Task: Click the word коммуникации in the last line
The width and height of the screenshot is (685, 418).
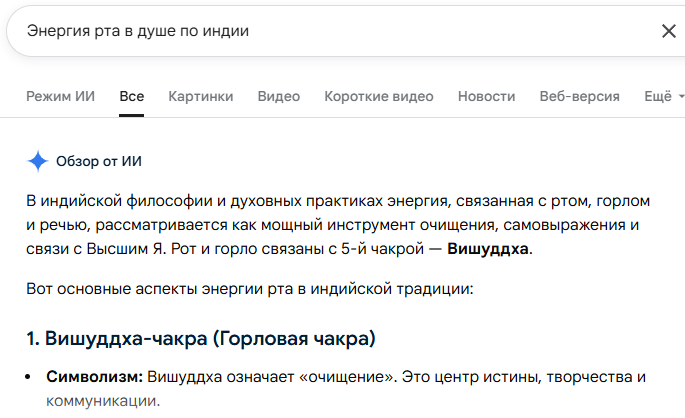Action: coord(103,401)
